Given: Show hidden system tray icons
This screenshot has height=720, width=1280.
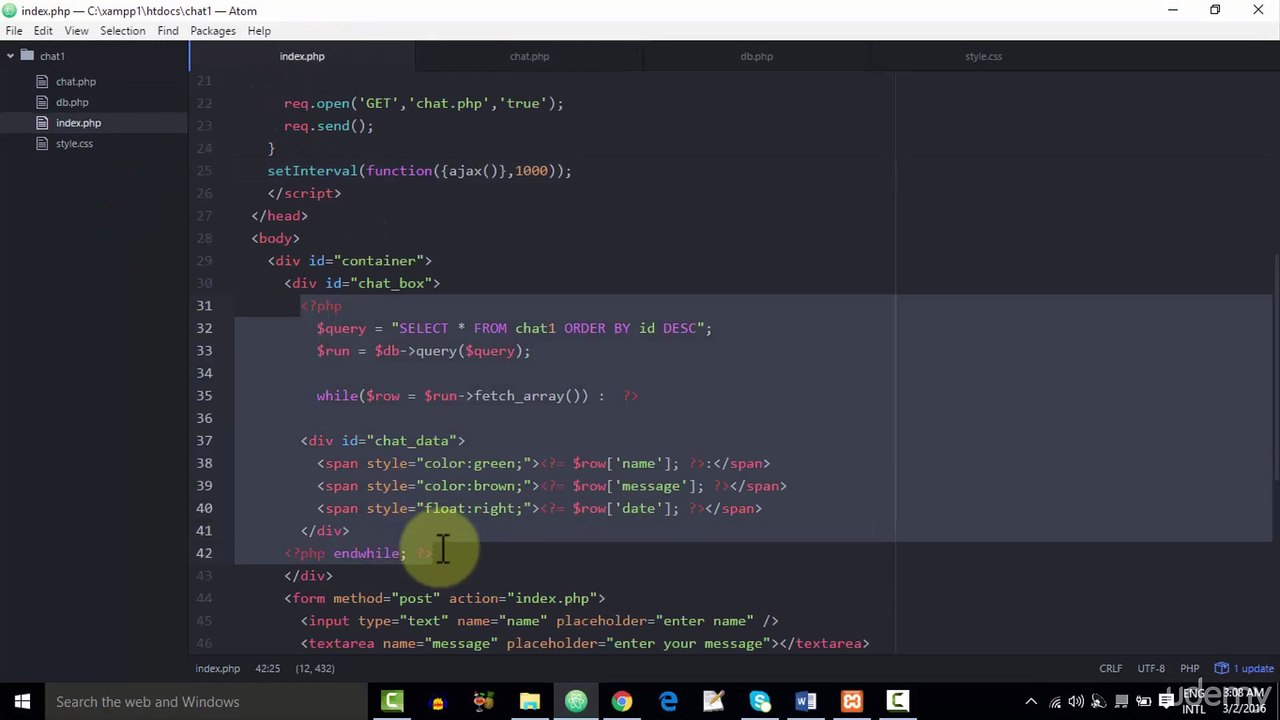Looking at the screenshot, I should click(1031, 701).
